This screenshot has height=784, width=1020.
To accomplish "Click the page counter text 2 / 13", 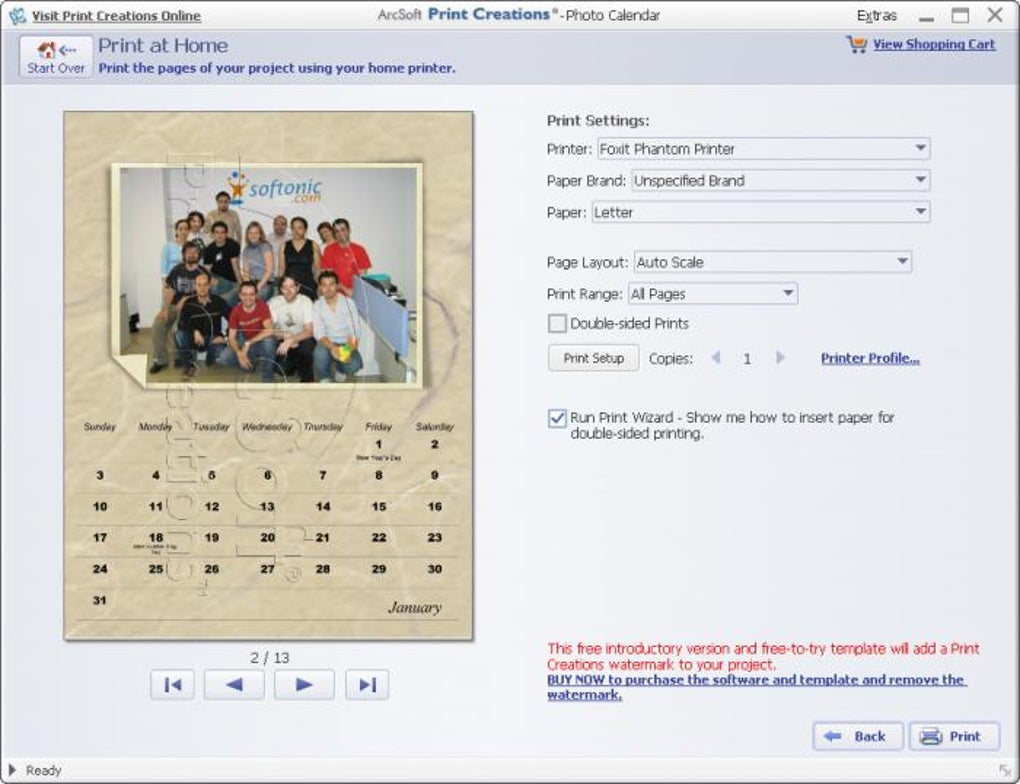I will pyautogui.click(x=269, y=658).
